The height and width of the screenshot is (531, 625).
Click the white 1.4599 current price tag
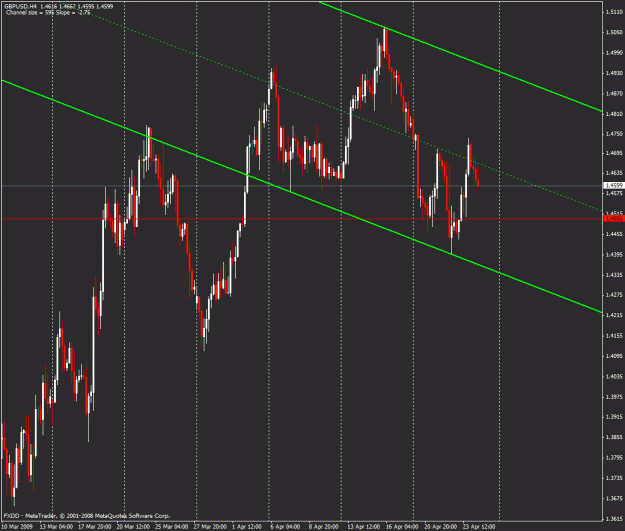(x=614, y=185)
